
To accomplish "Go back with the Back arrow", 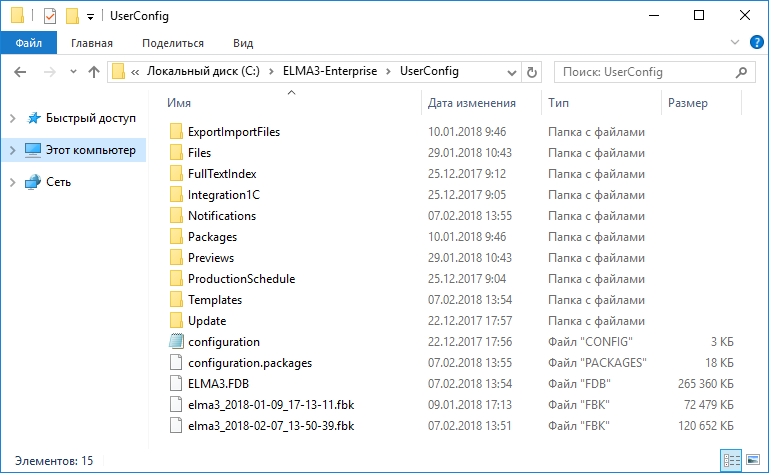I will coord(20,72).
